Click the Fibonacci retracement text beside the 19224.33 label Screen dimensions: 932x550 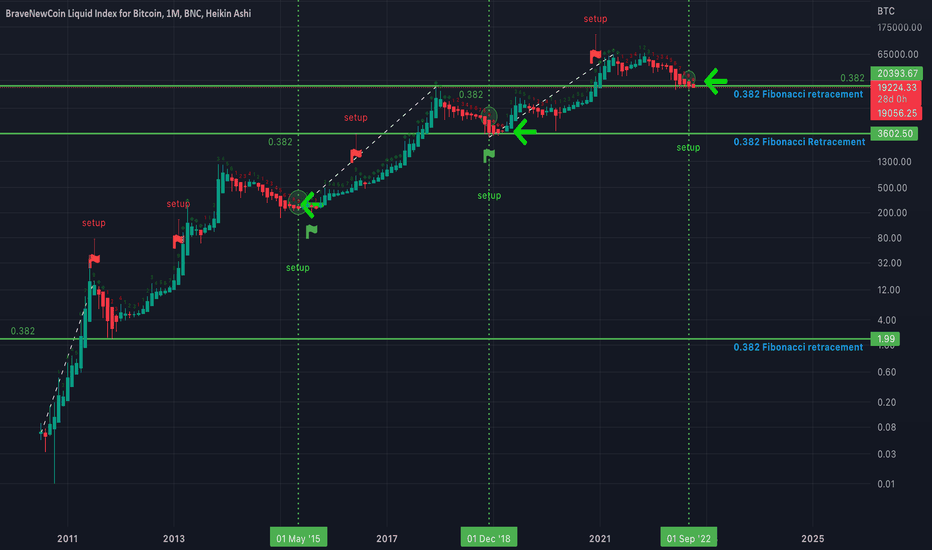click(798, 95)
